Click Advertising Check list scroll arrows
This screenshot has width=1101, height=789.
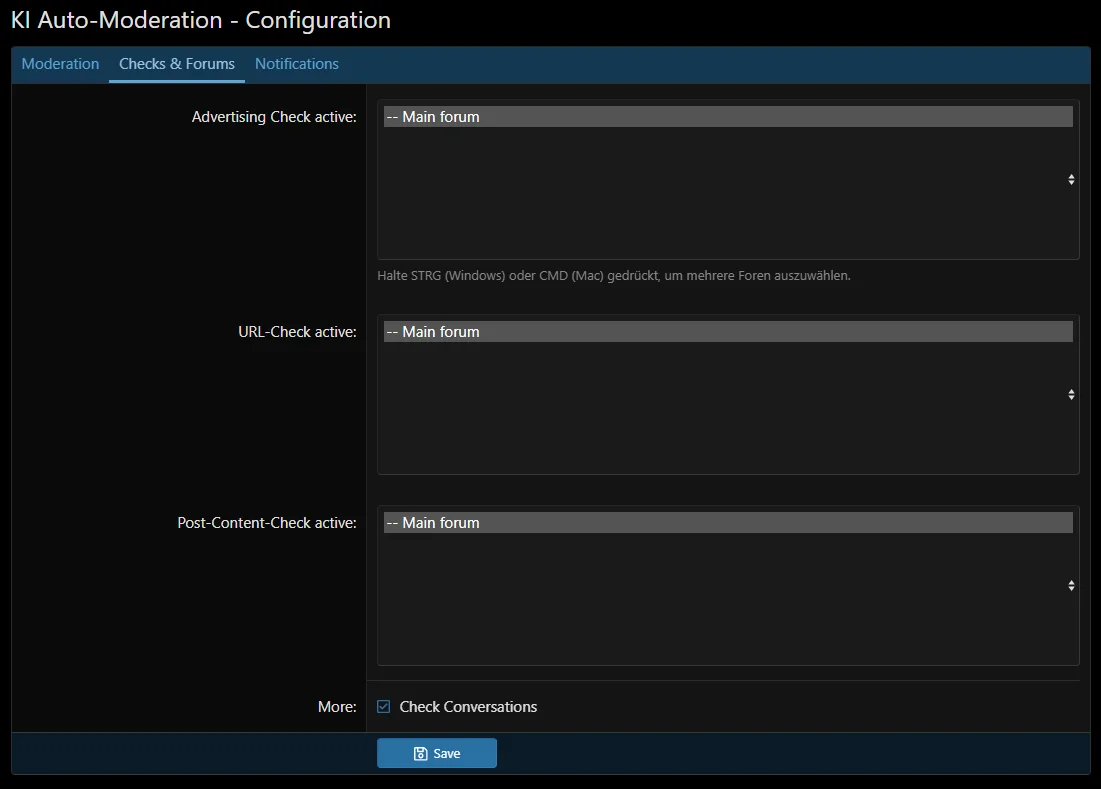pyautogui.click(x=1071, y=180)
